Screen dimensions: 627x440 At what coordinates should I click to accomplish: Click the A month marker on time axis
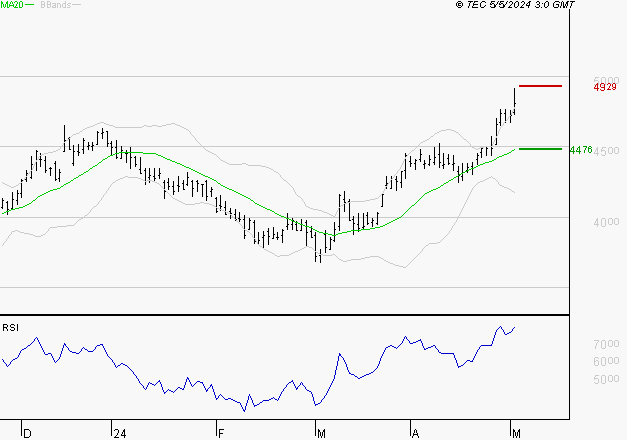[415, 434]
